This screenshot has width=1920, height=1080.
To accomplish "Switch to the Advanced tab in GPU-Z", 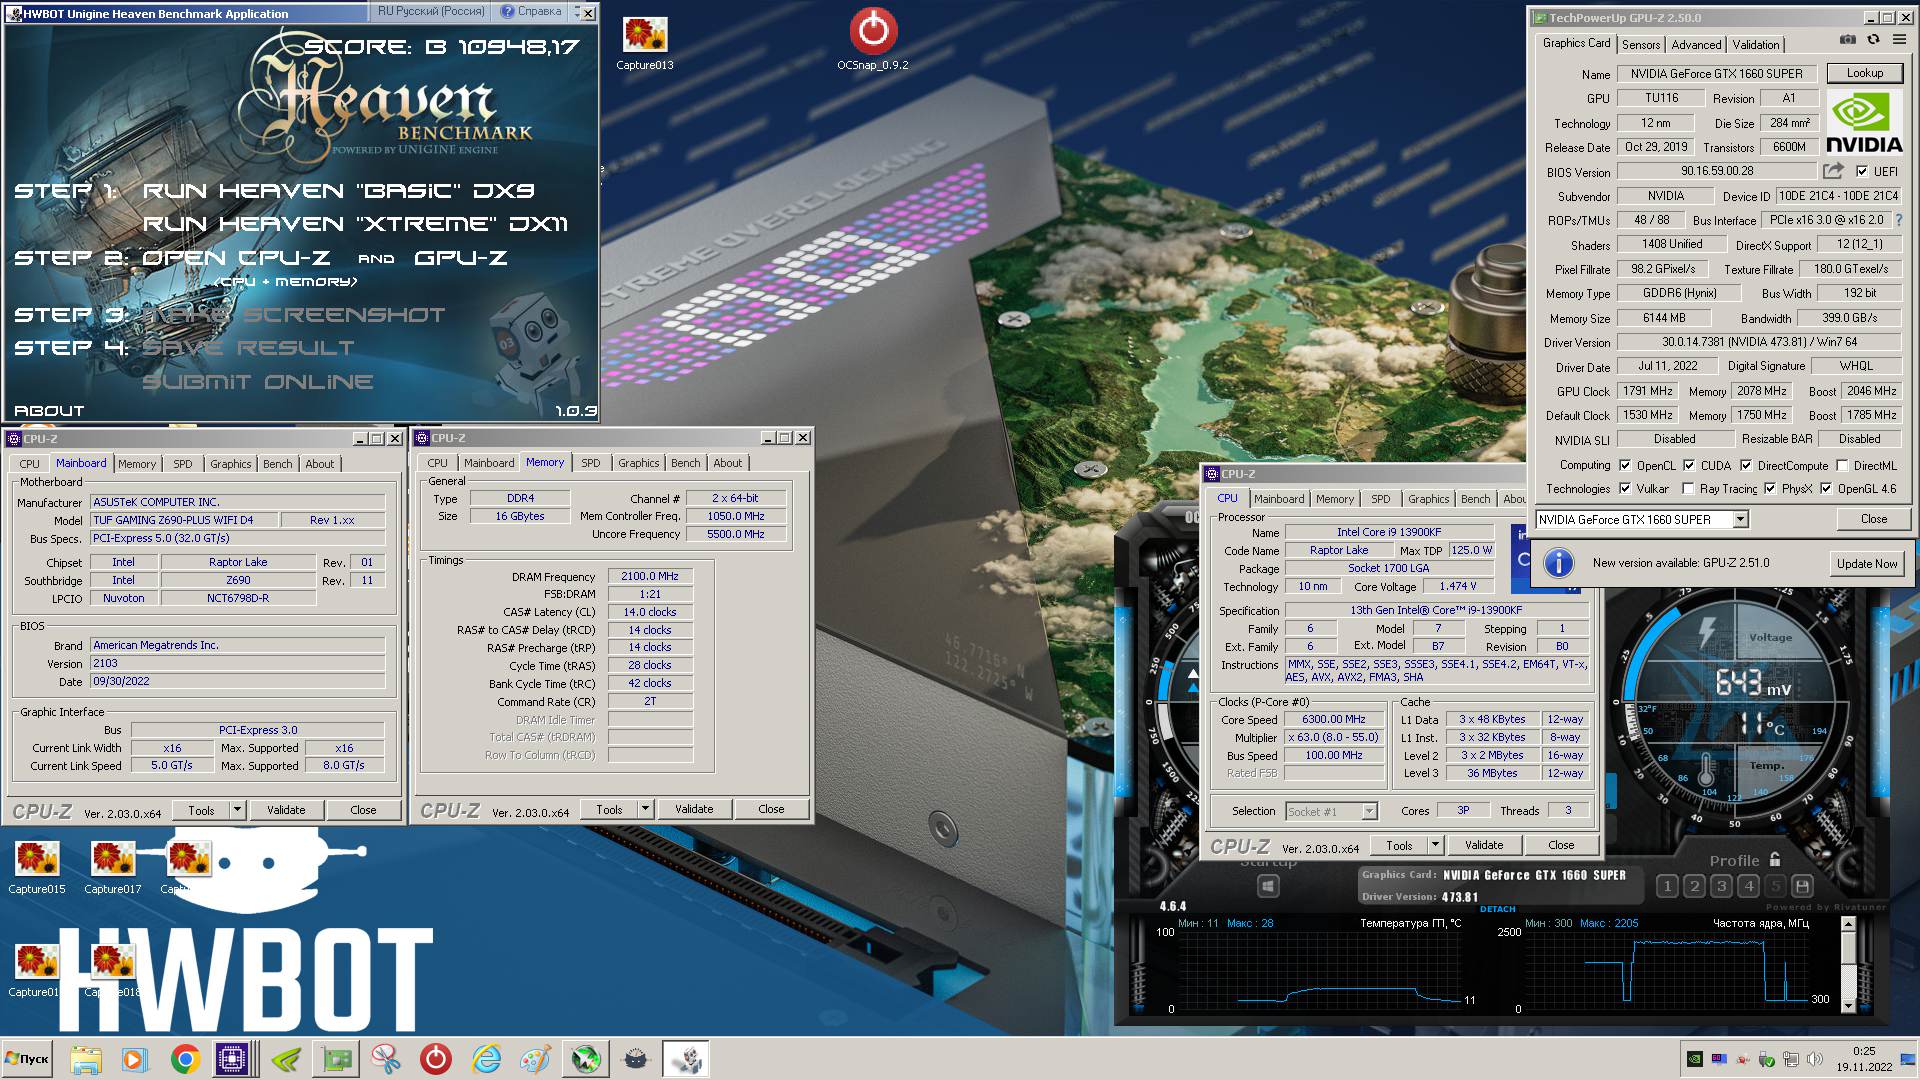I will (x=1696, y=45).
